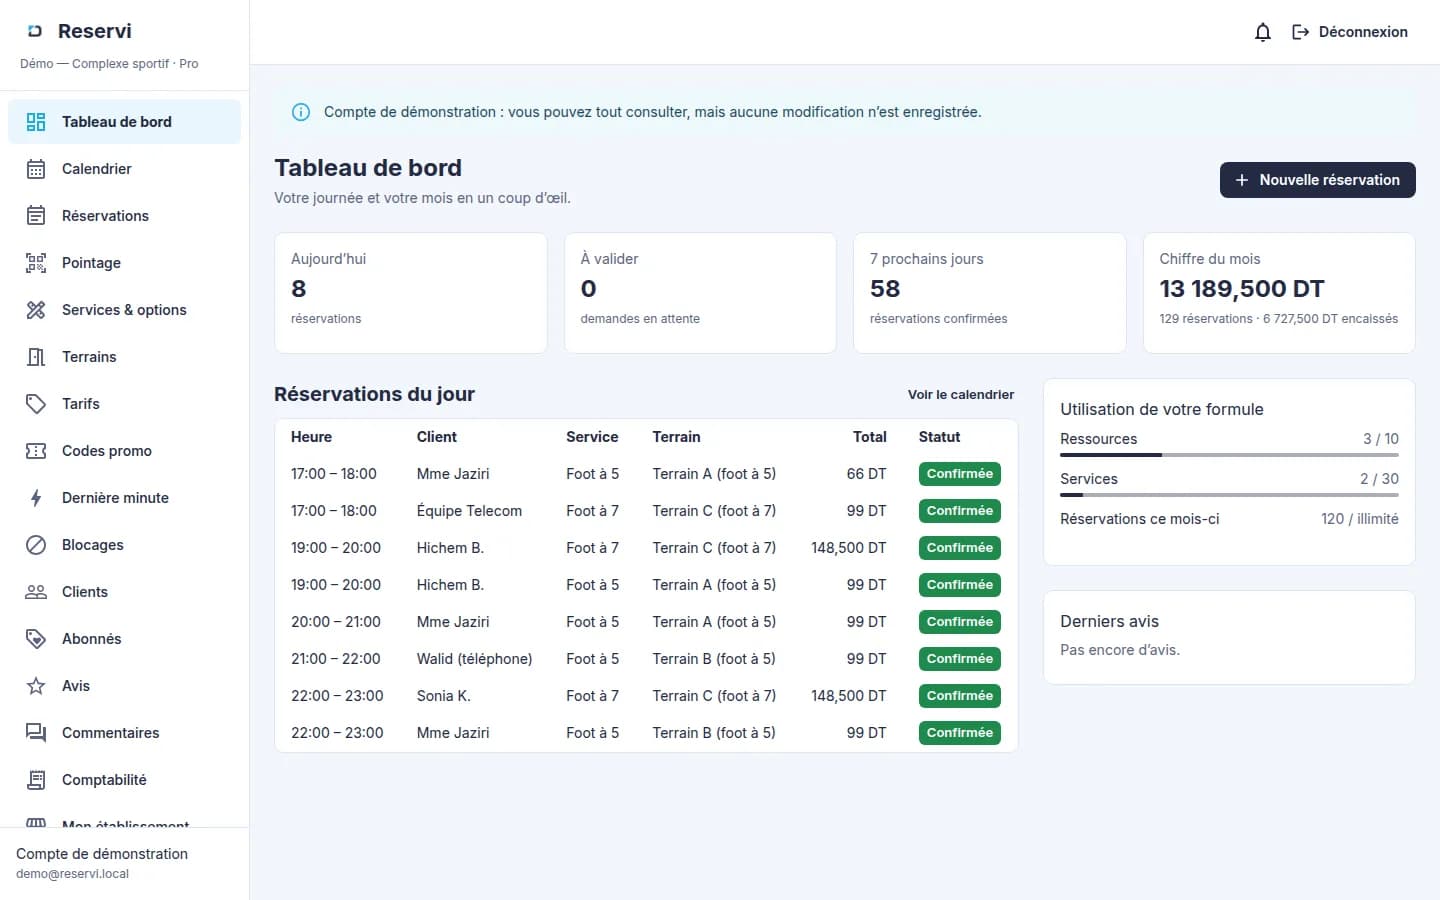1440x900 pixels.
Task: Click the Tableau de bord grid icon
Action: pos(36,122)
